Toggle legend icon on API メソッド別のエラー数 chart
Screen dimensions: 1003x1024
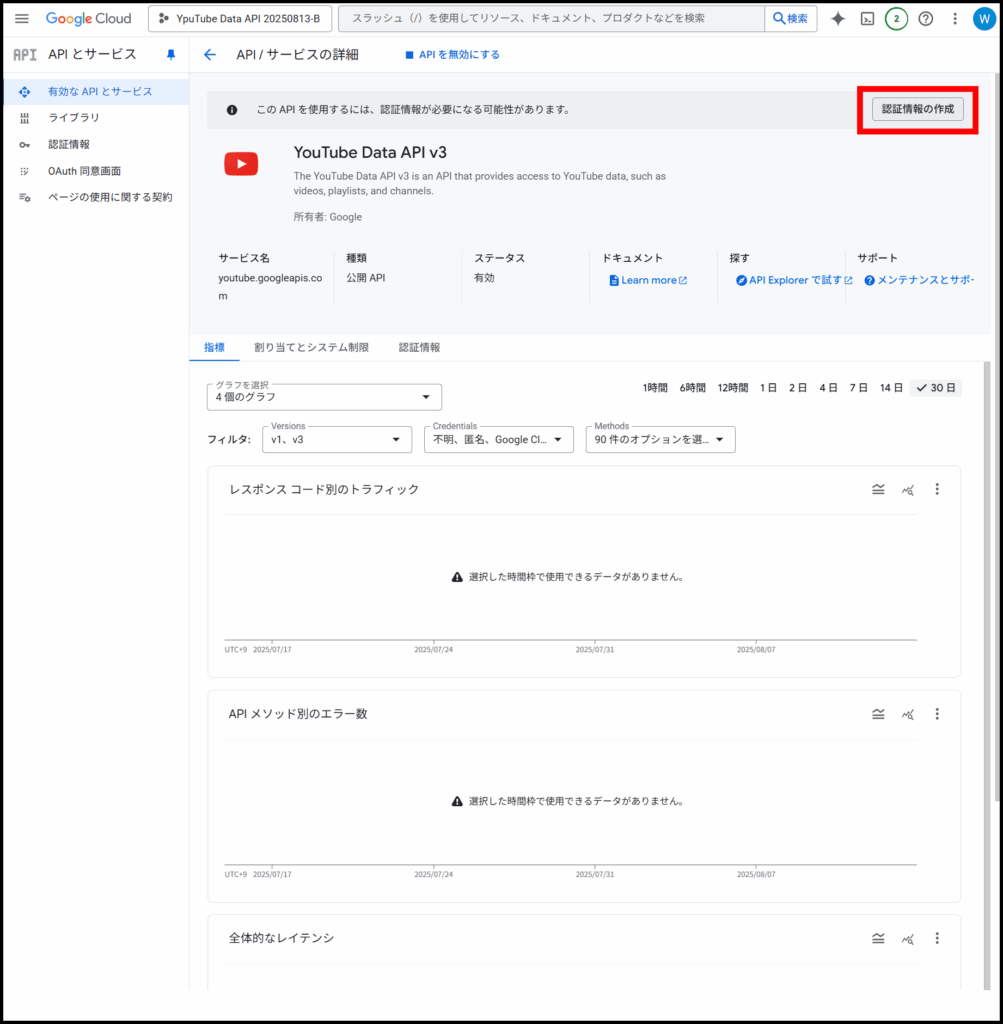878,714
